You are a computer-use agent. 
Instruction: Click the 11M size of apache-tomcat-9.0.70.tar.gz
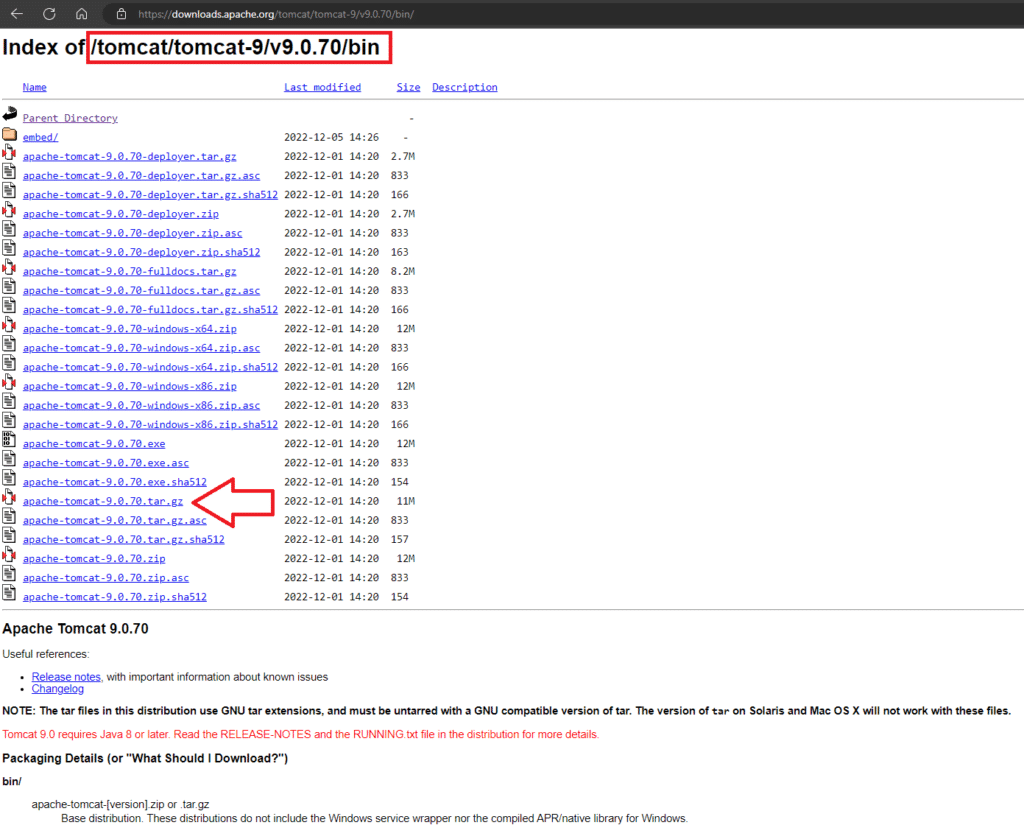[406, 502]
